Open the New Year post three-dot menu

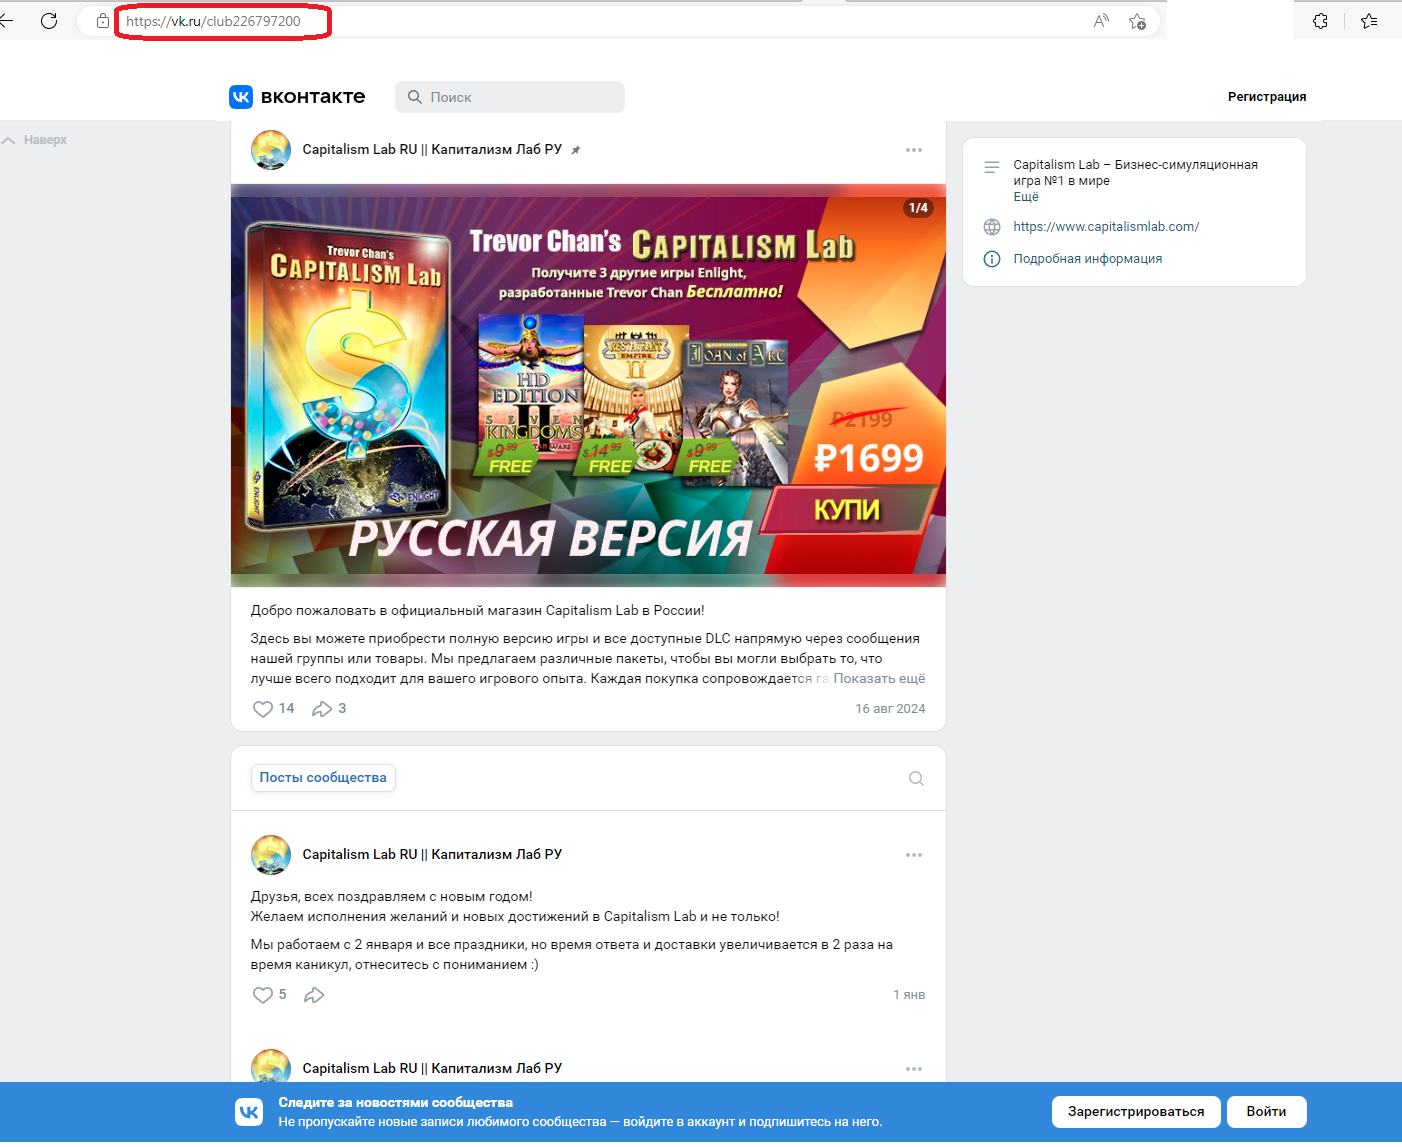914,855
